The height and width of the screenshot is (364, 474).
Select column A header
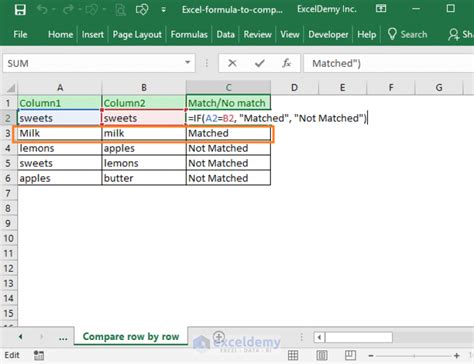tap(60, 88)
